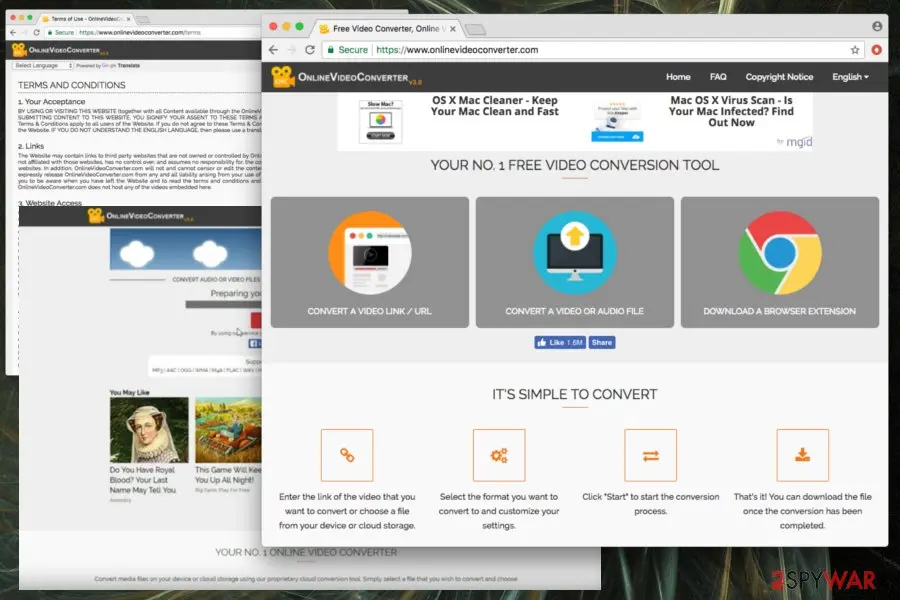The height and width of the screenshot is (600, 900).
Task: Click the '1. Your Acceptance' section heading
Action: click(52, 102)
